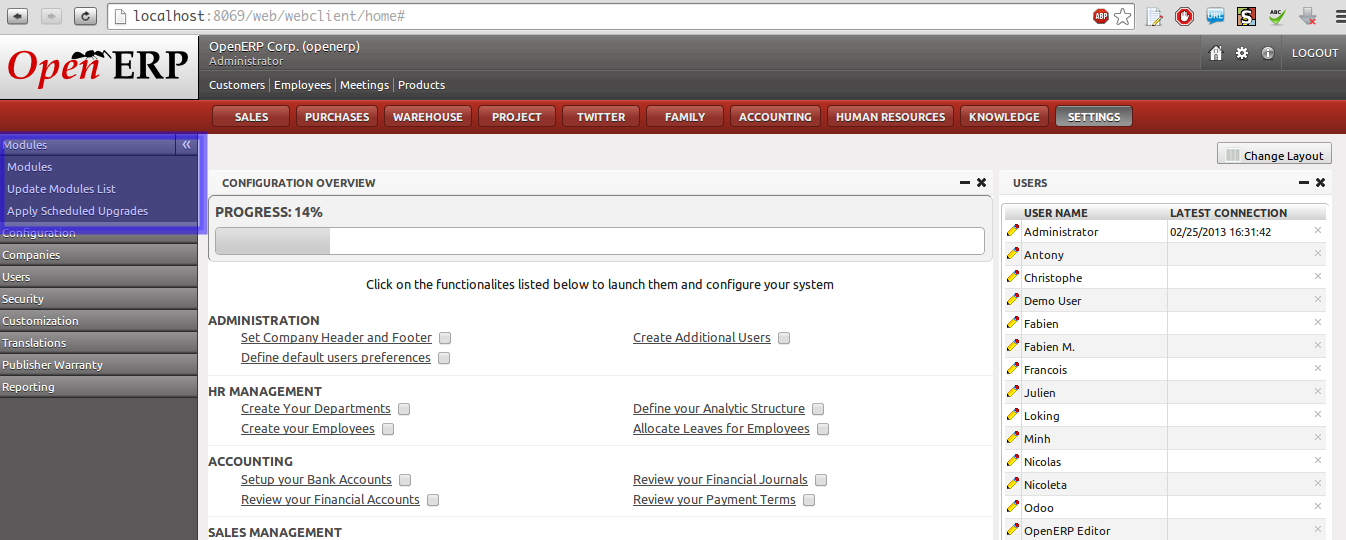Expand the Reporting sidebar section
Image resolution: width=1346 pixels, height=540 pixels.
point(99,387)
